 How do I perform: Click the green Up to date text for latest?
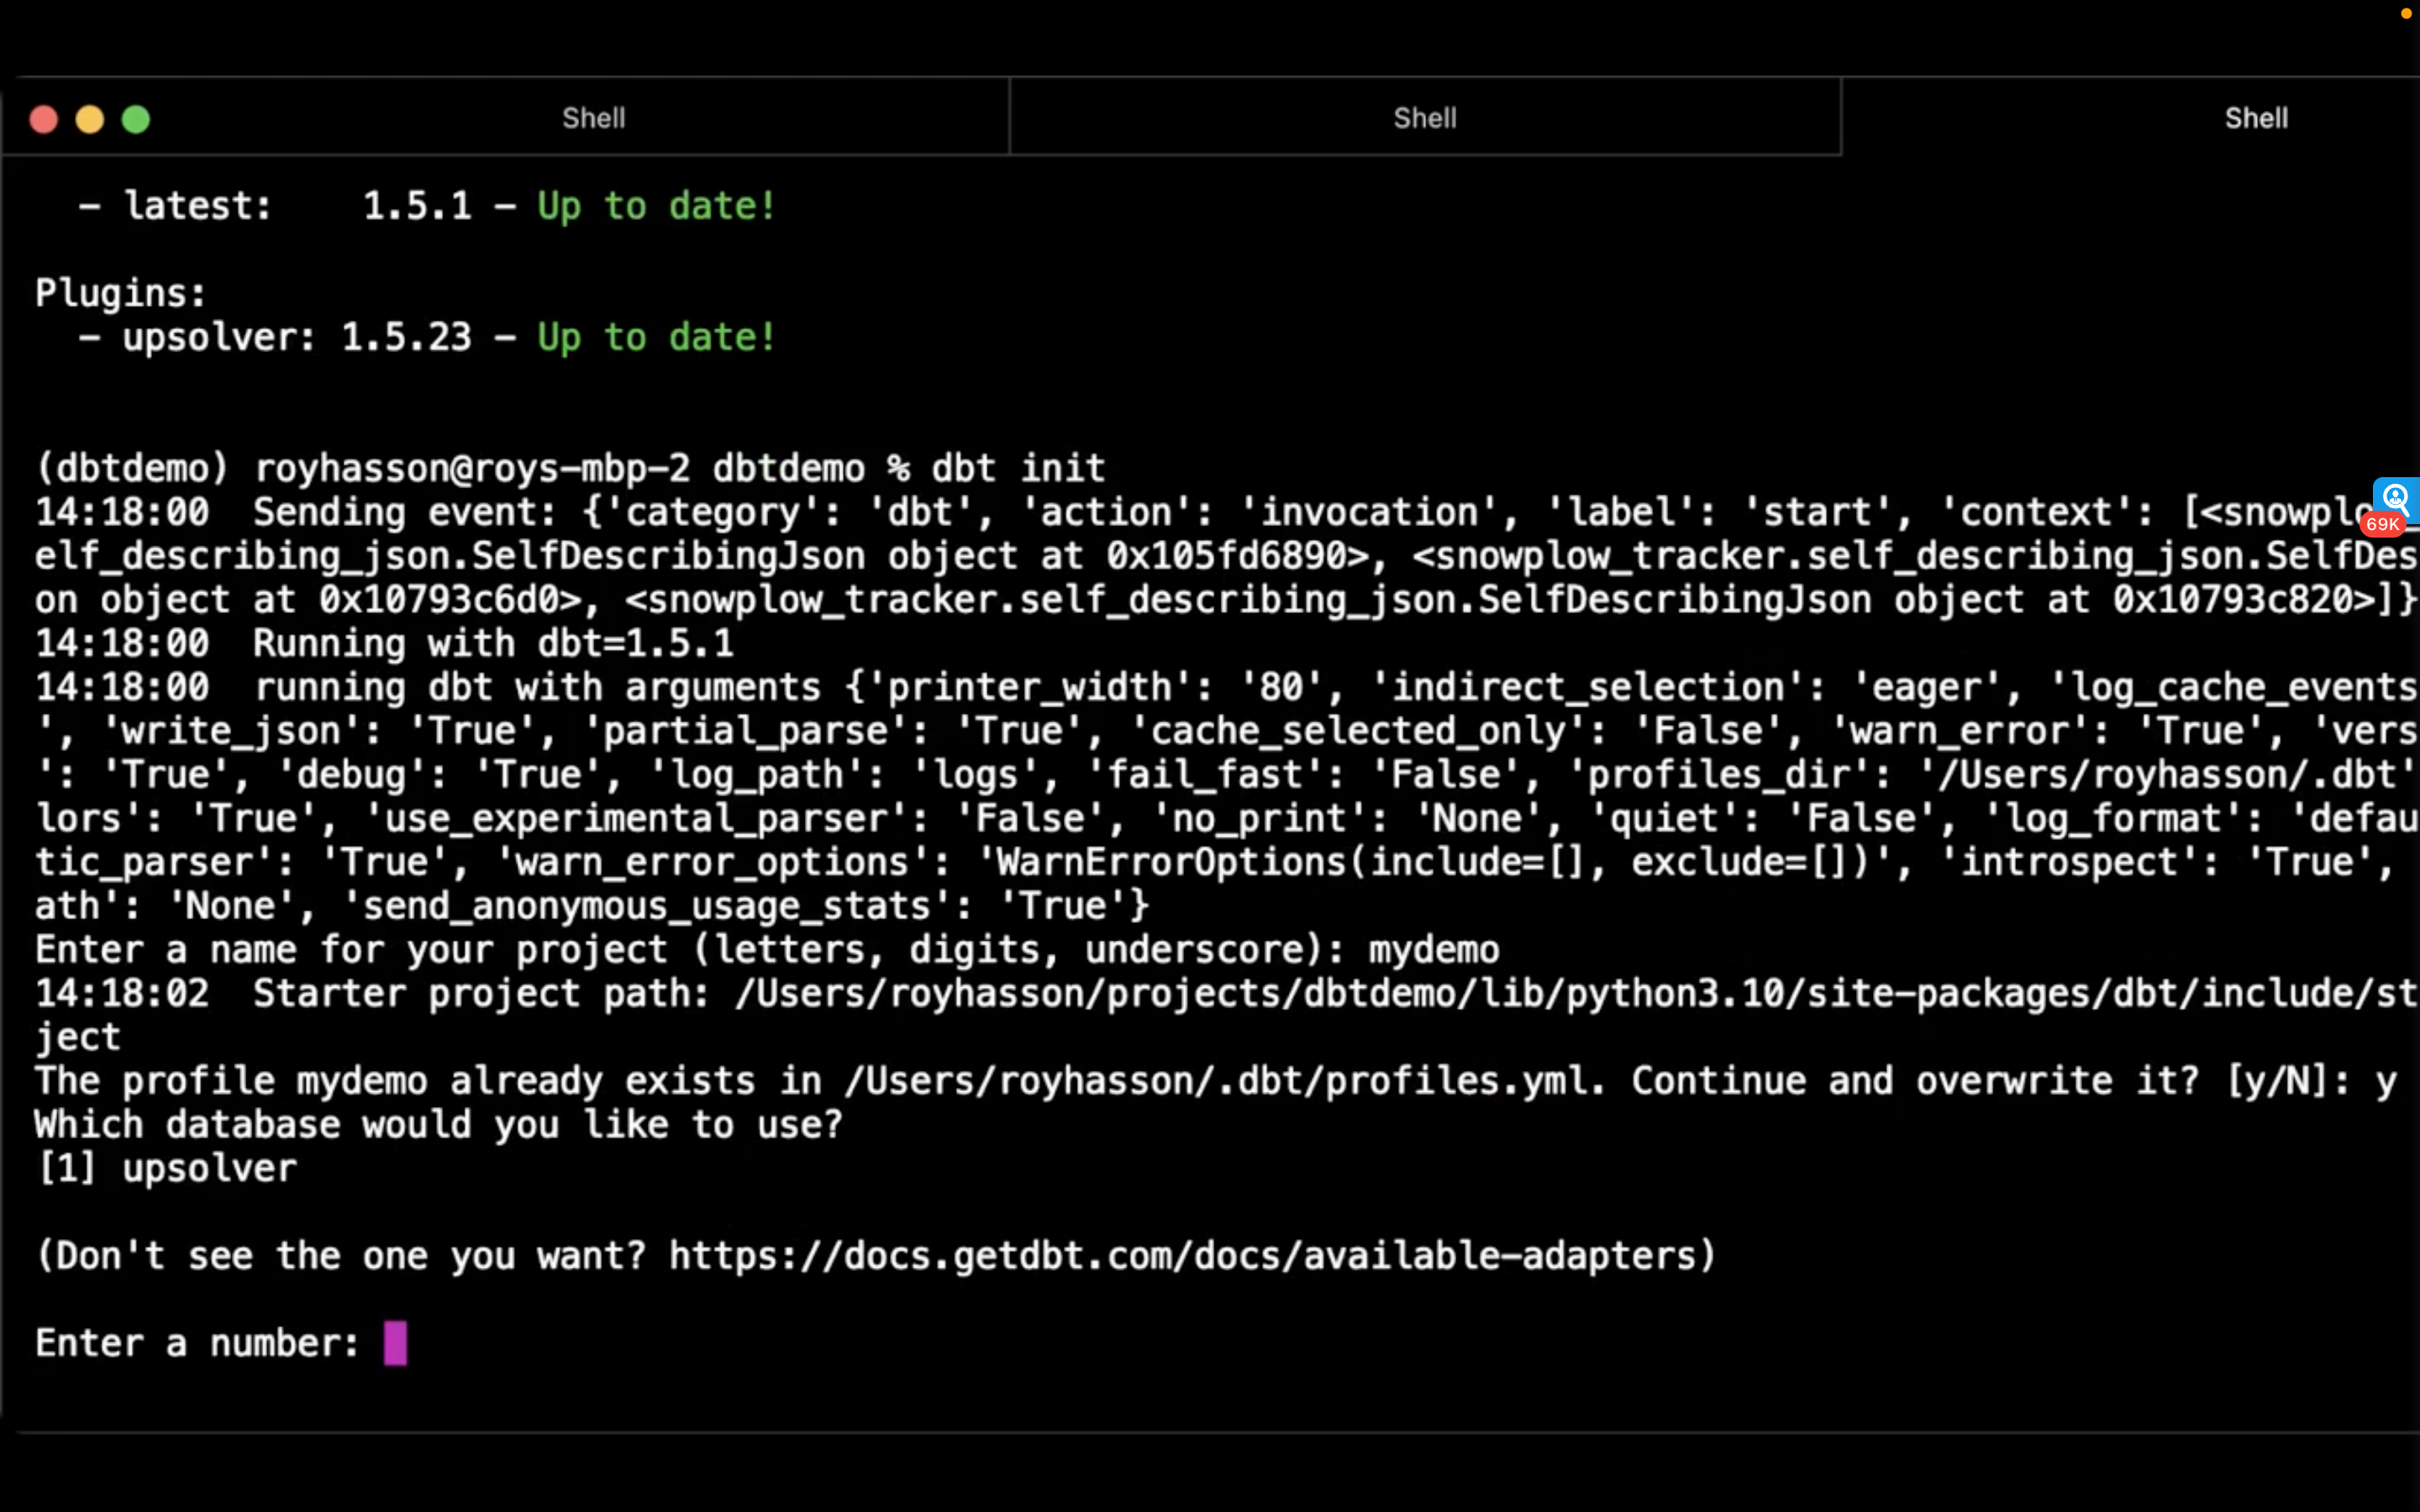click(655, 205)
